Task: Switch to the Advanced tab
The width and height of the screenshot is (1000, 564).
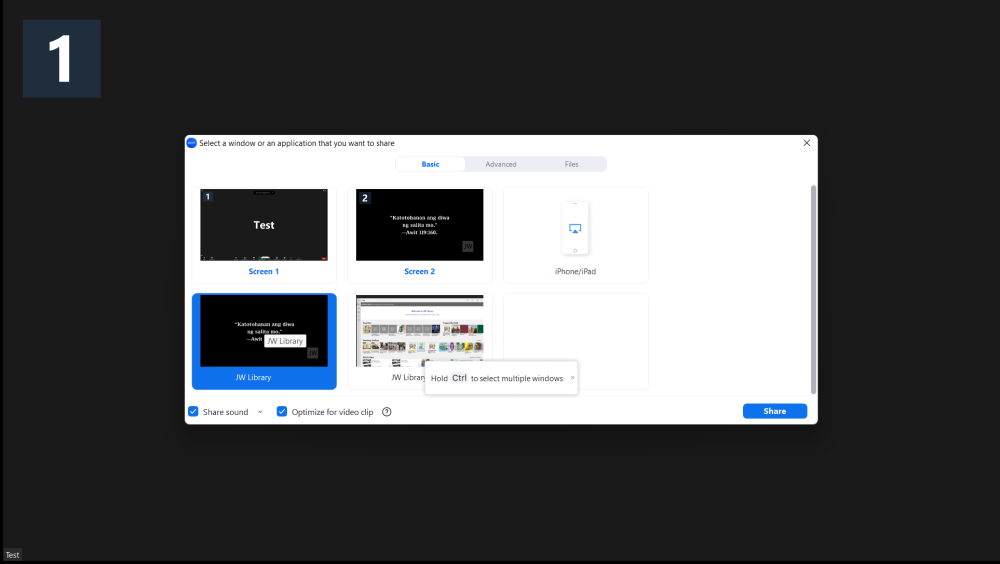Action: (x=501, y=164)
